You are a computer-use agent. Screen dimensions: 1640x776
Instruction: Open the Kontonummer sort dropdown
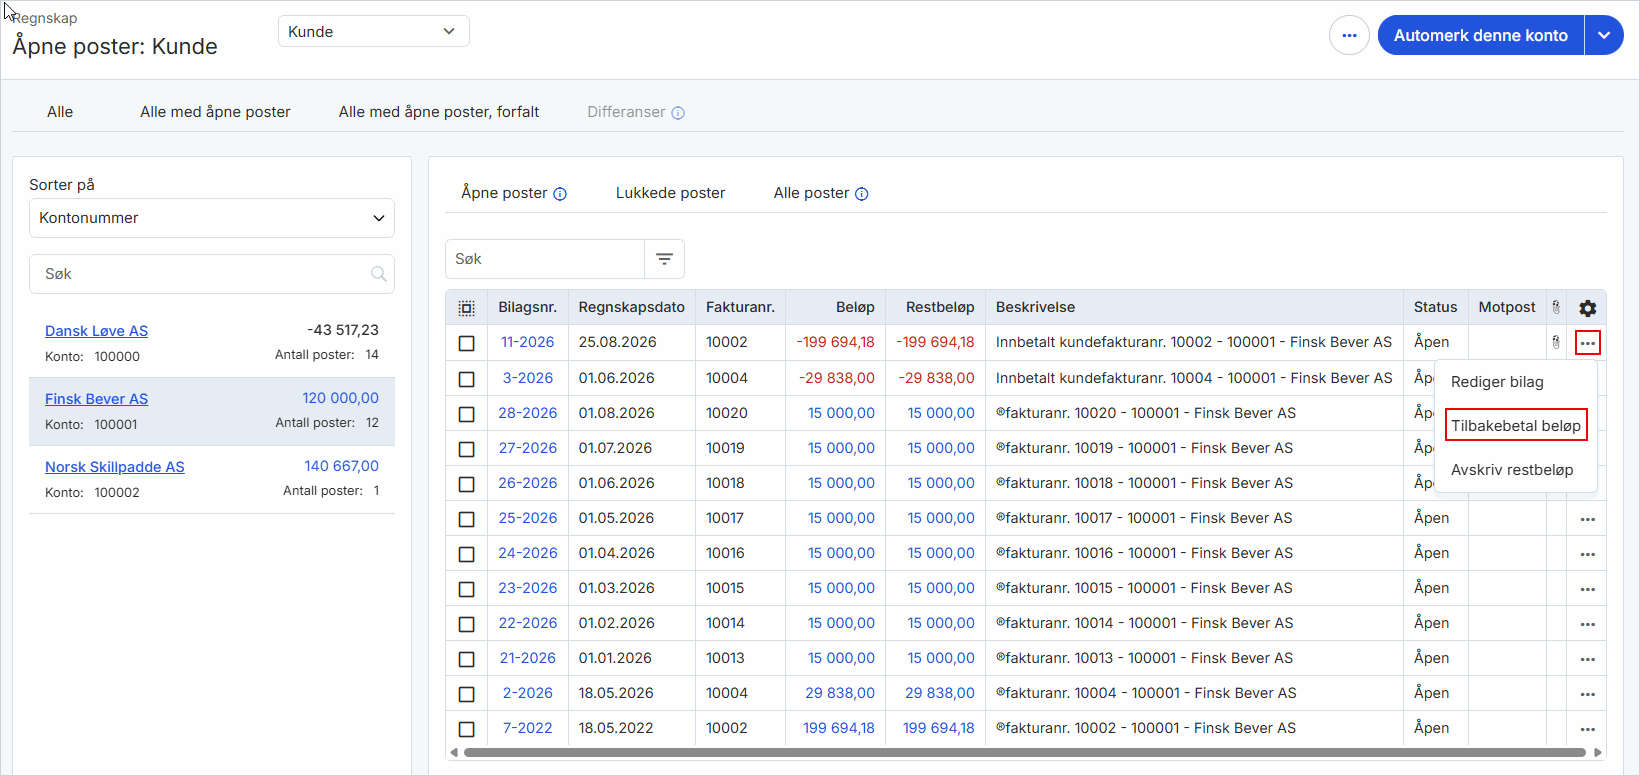tap(212, 218)
